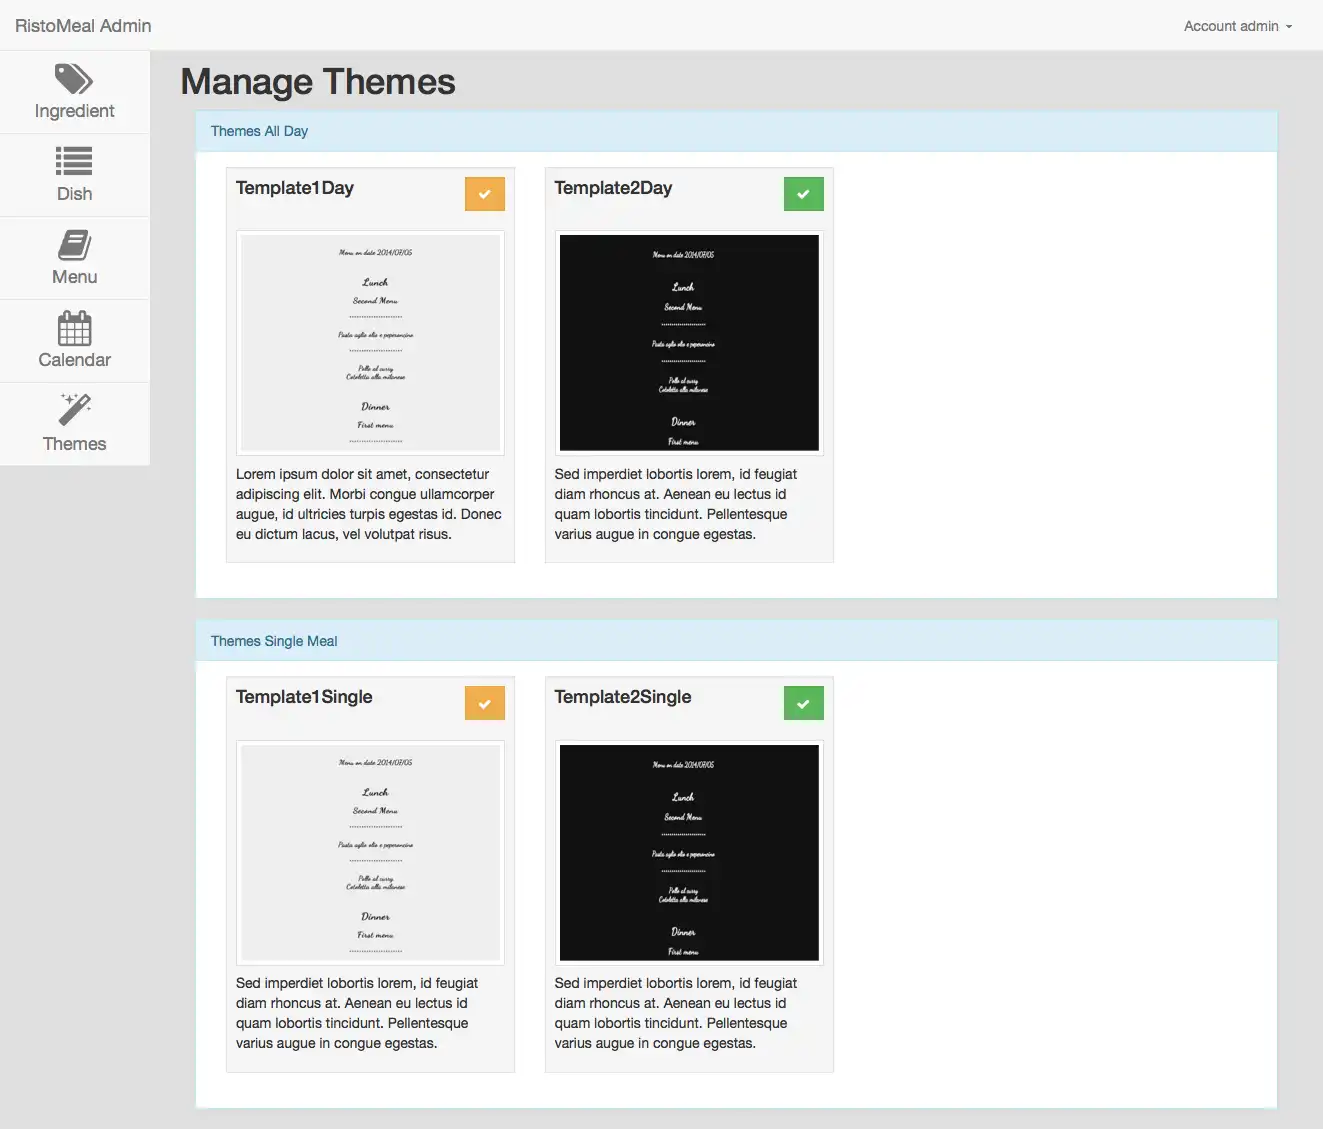Click the Template2Day title
The width and height of the screenshot is (1323, 1129).
613,188
